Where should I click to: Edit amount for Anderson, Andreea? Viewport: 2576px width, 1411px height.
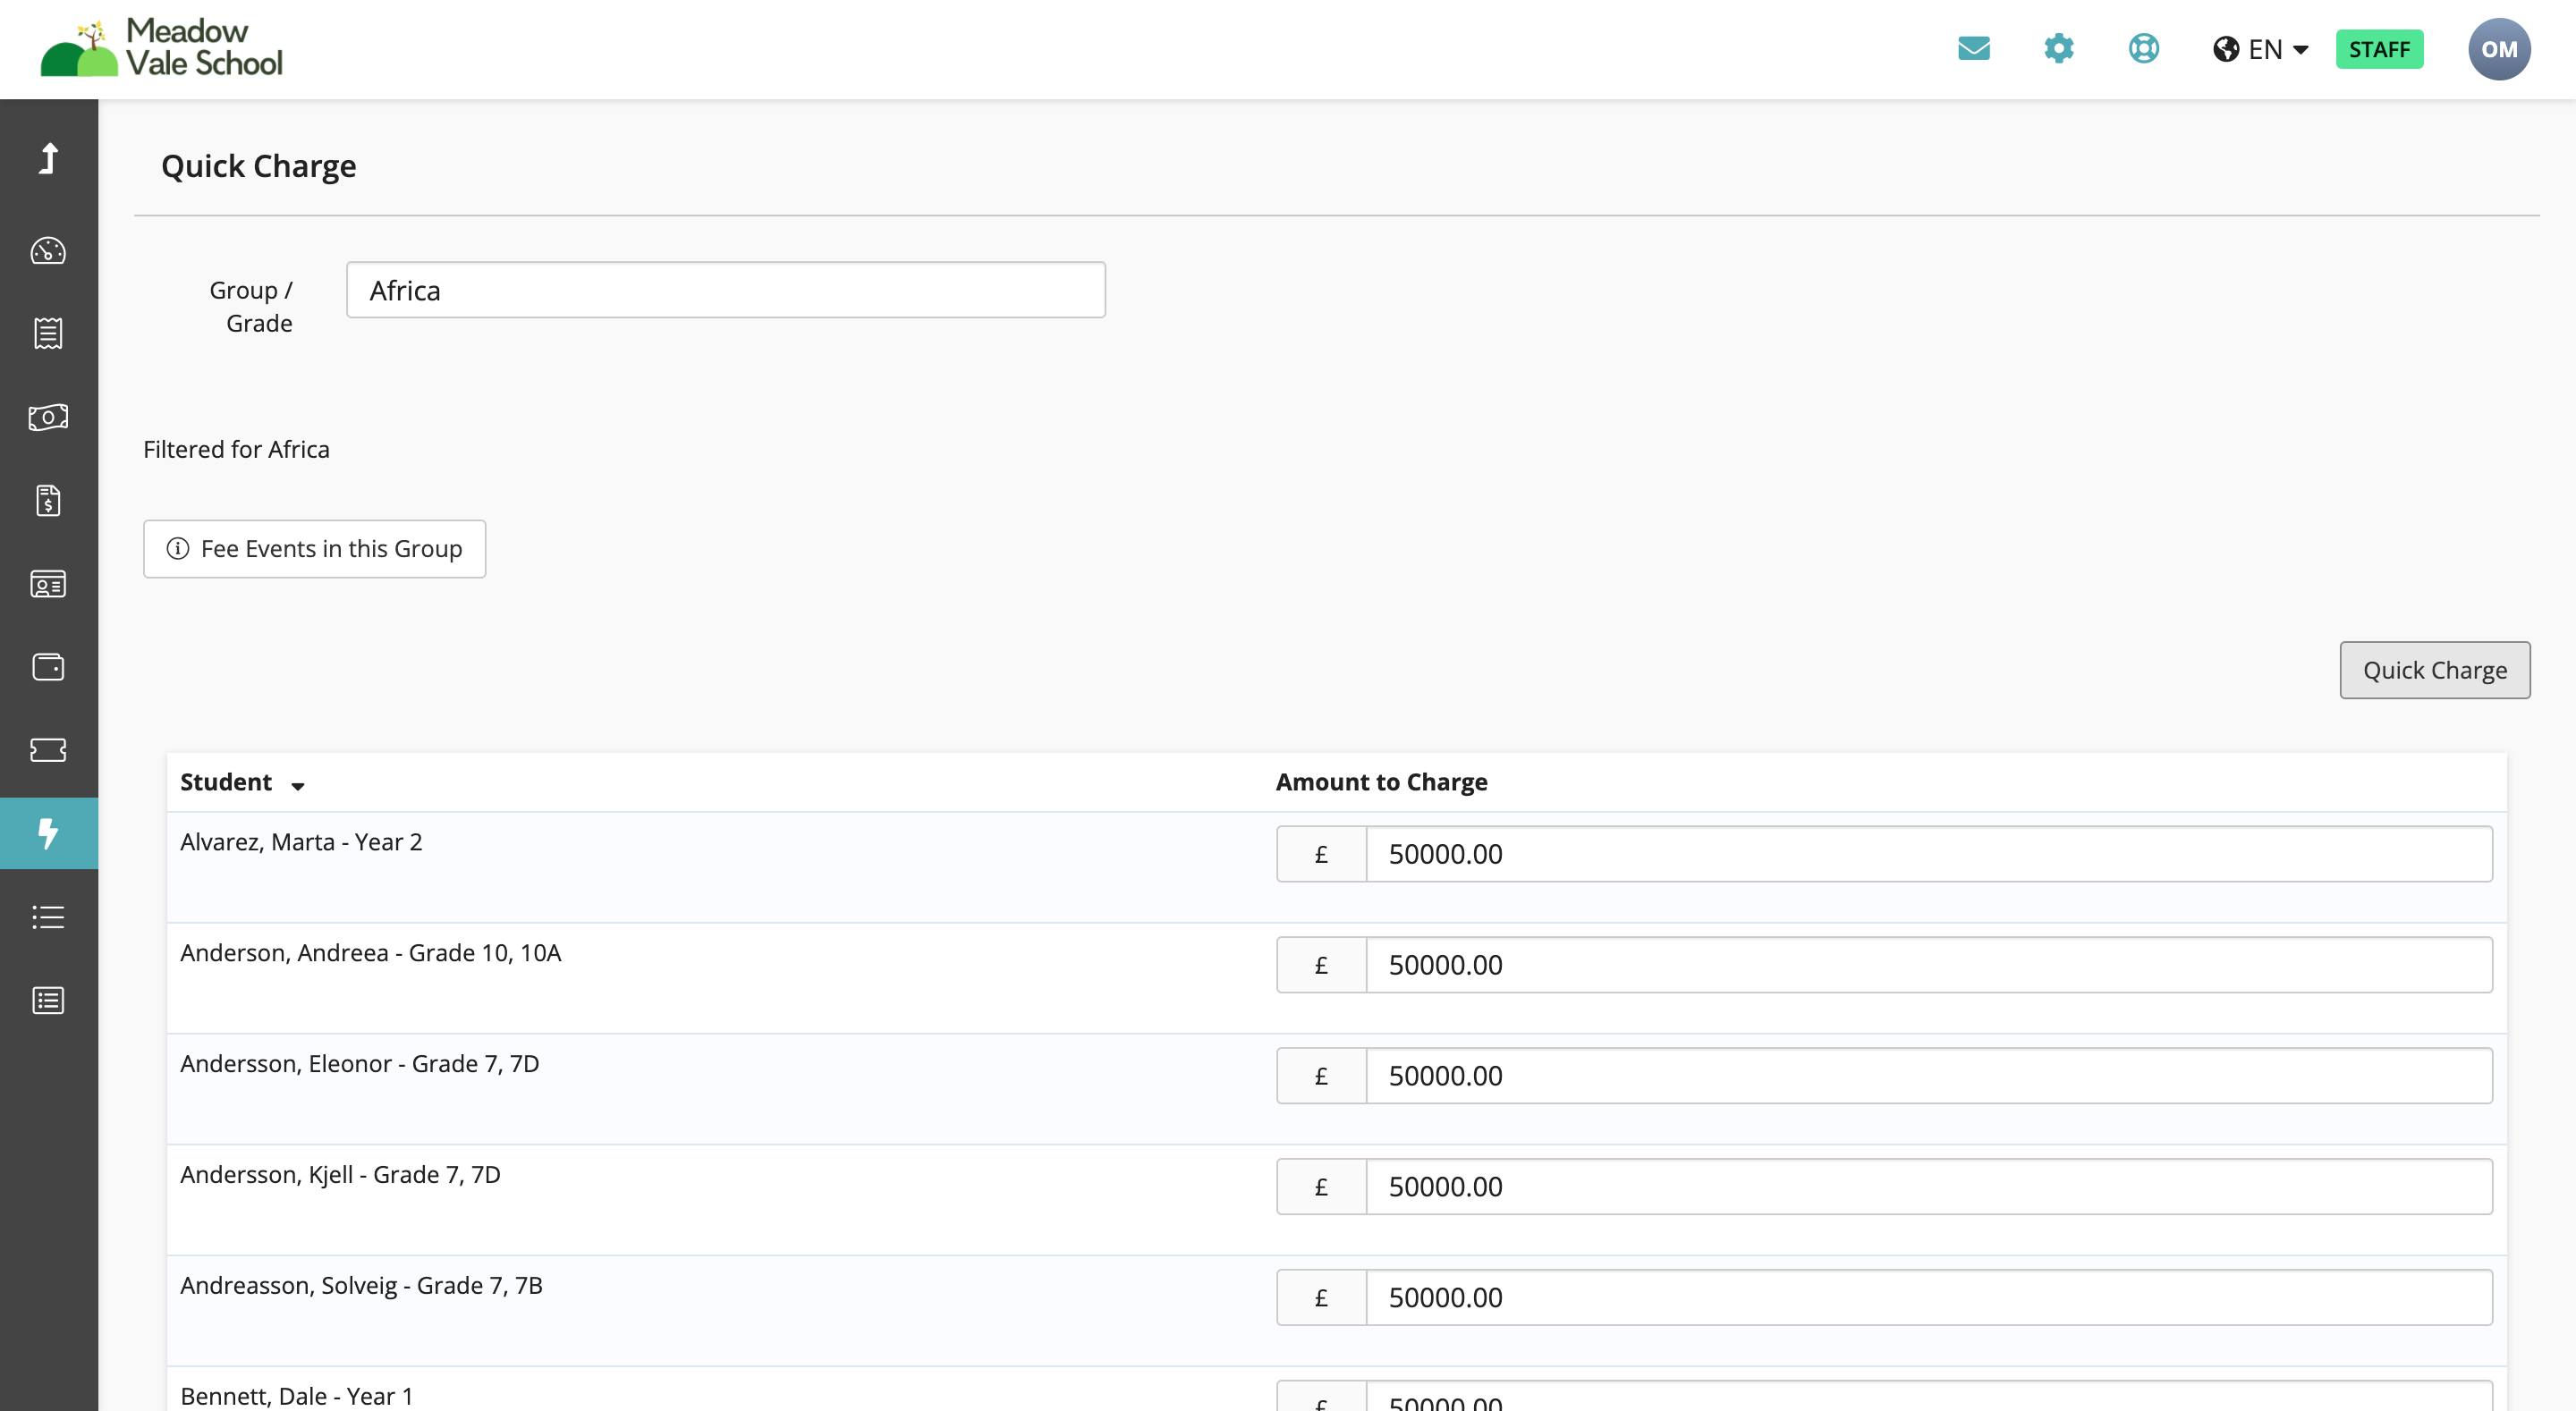pyautogui.click(x=1928, y=964)
